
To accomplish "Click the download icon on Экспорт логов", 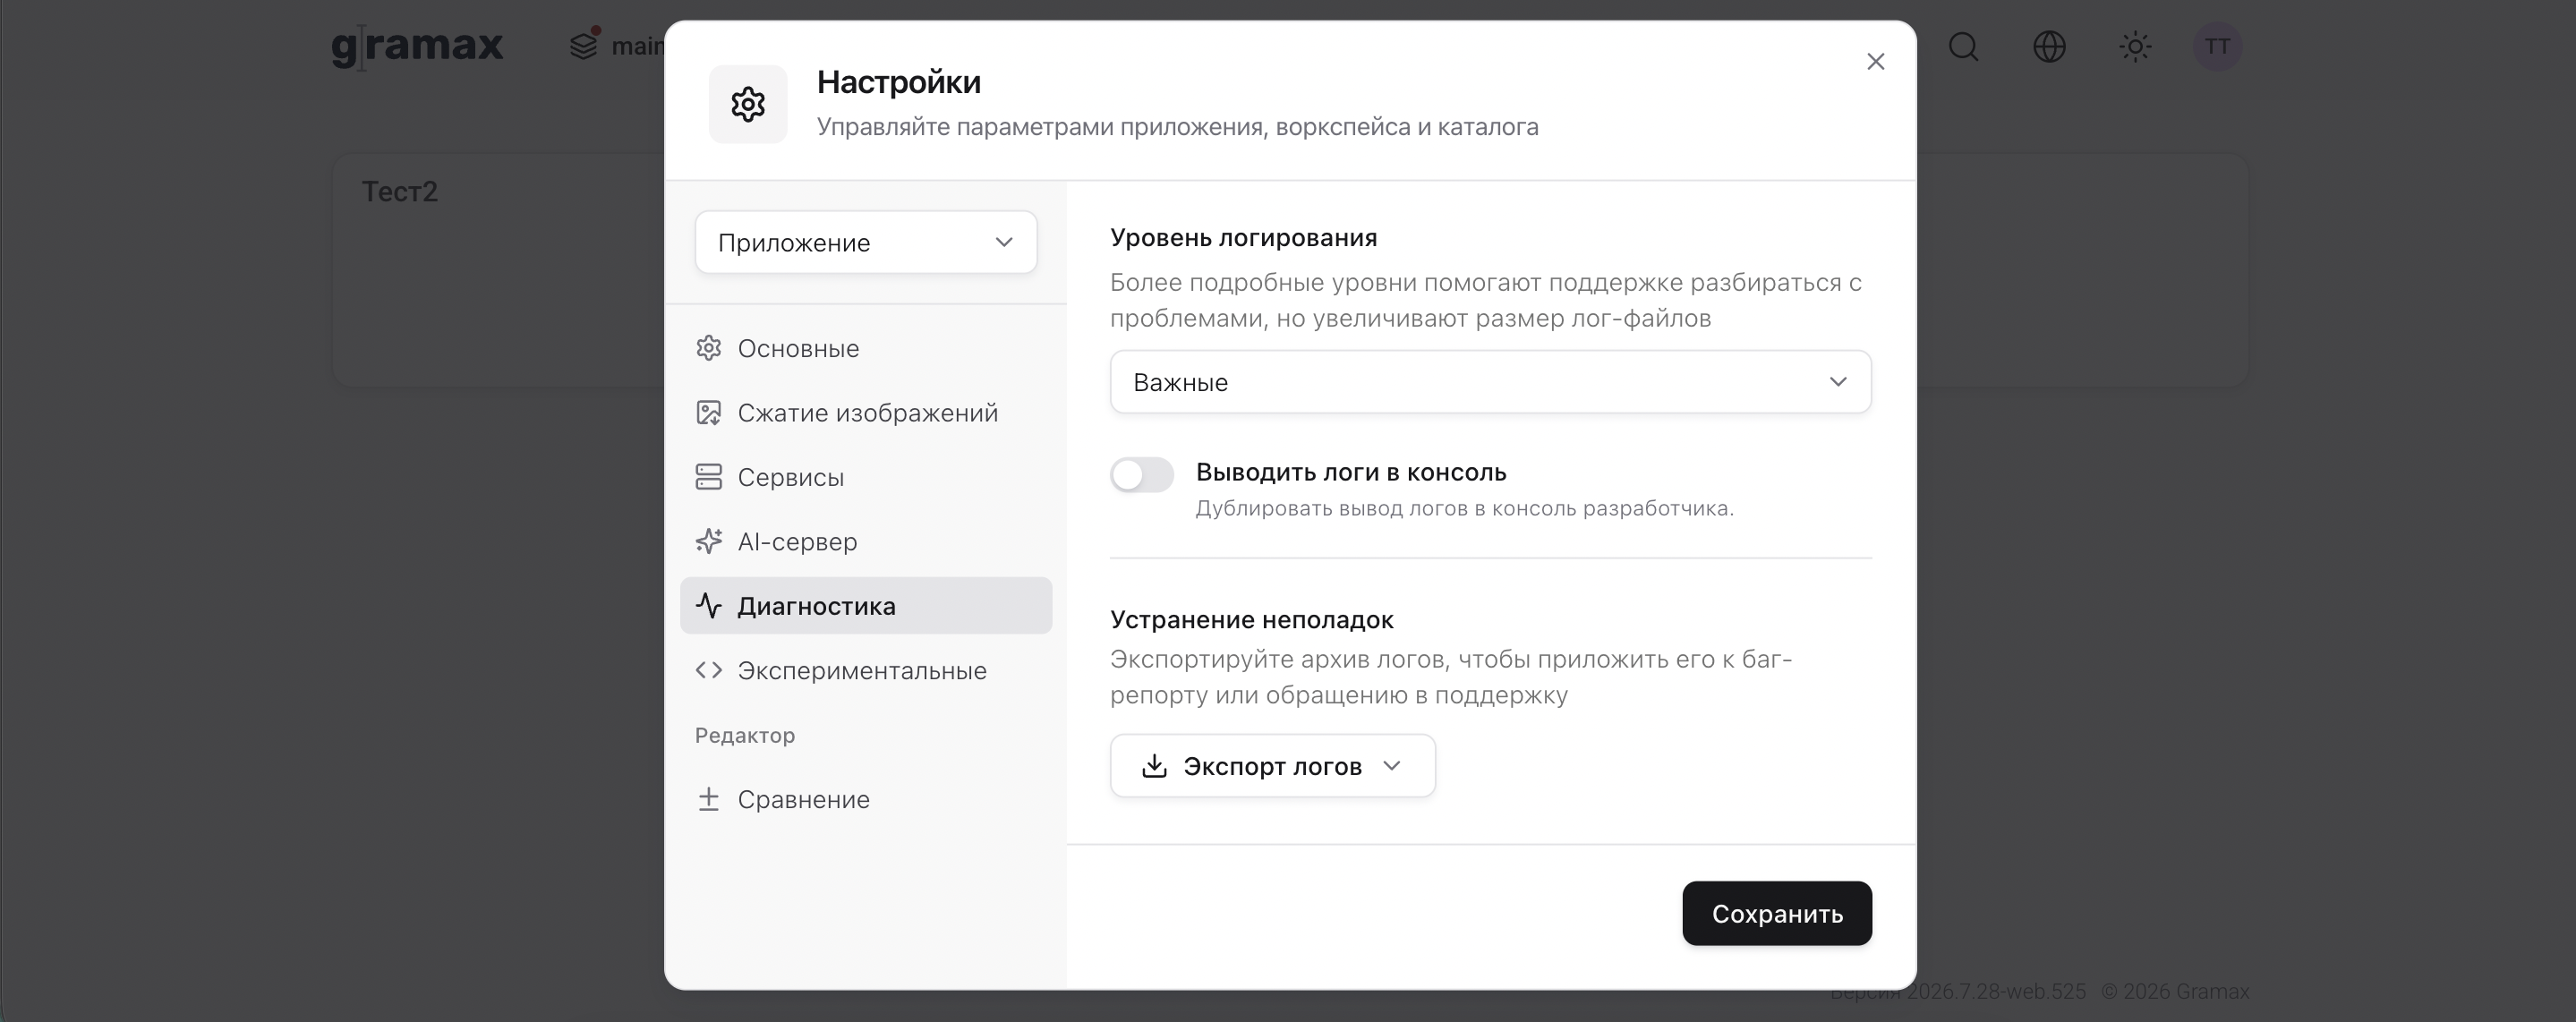I will coord(1155,766).
